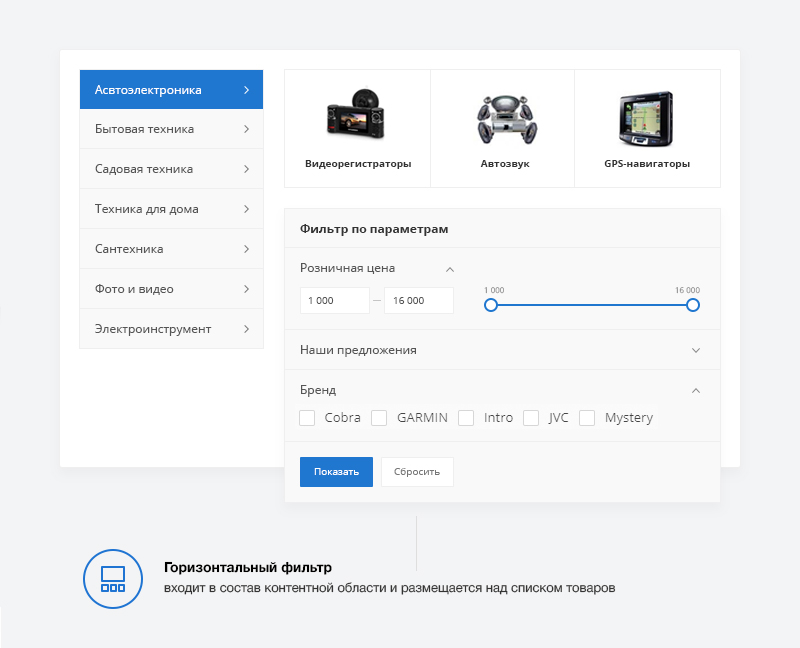The height and width of the screenshot is (648, 800).
Task: Tick the Mystery brand checkbox
Action: [587, 418]
